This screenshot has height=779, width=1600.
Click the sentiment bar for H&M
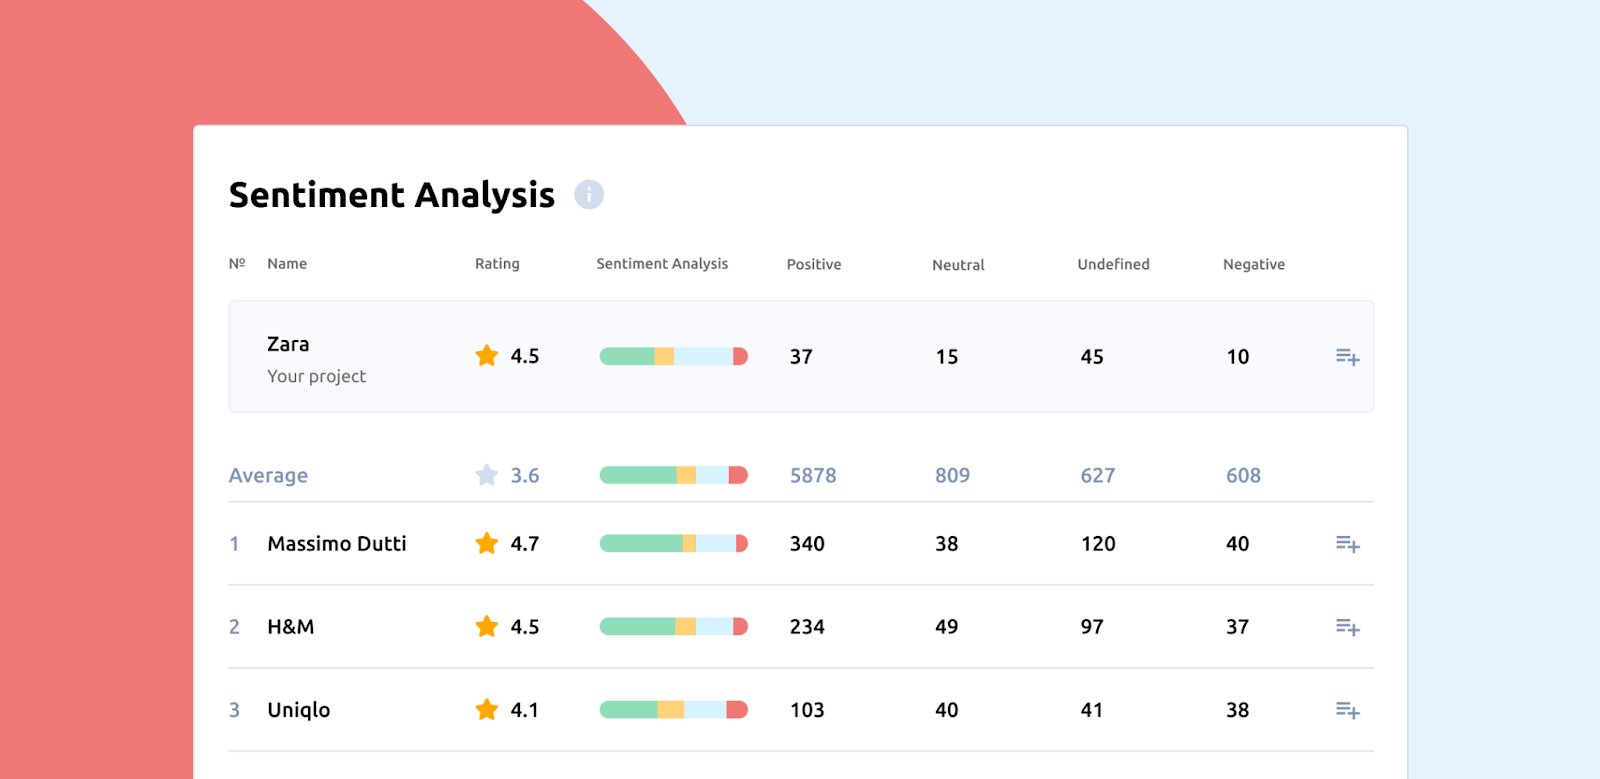(x=674, y=626)
